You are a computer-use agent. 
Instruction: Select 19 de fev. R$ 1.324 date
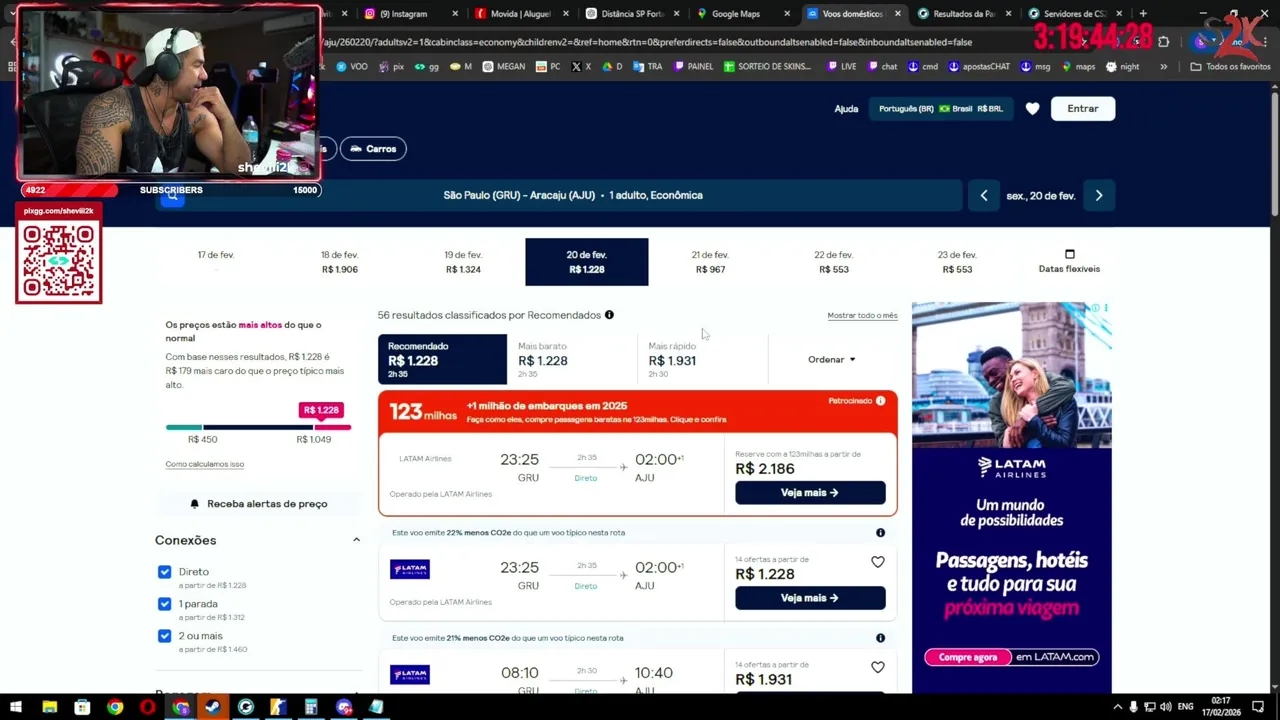pos(463,262)
